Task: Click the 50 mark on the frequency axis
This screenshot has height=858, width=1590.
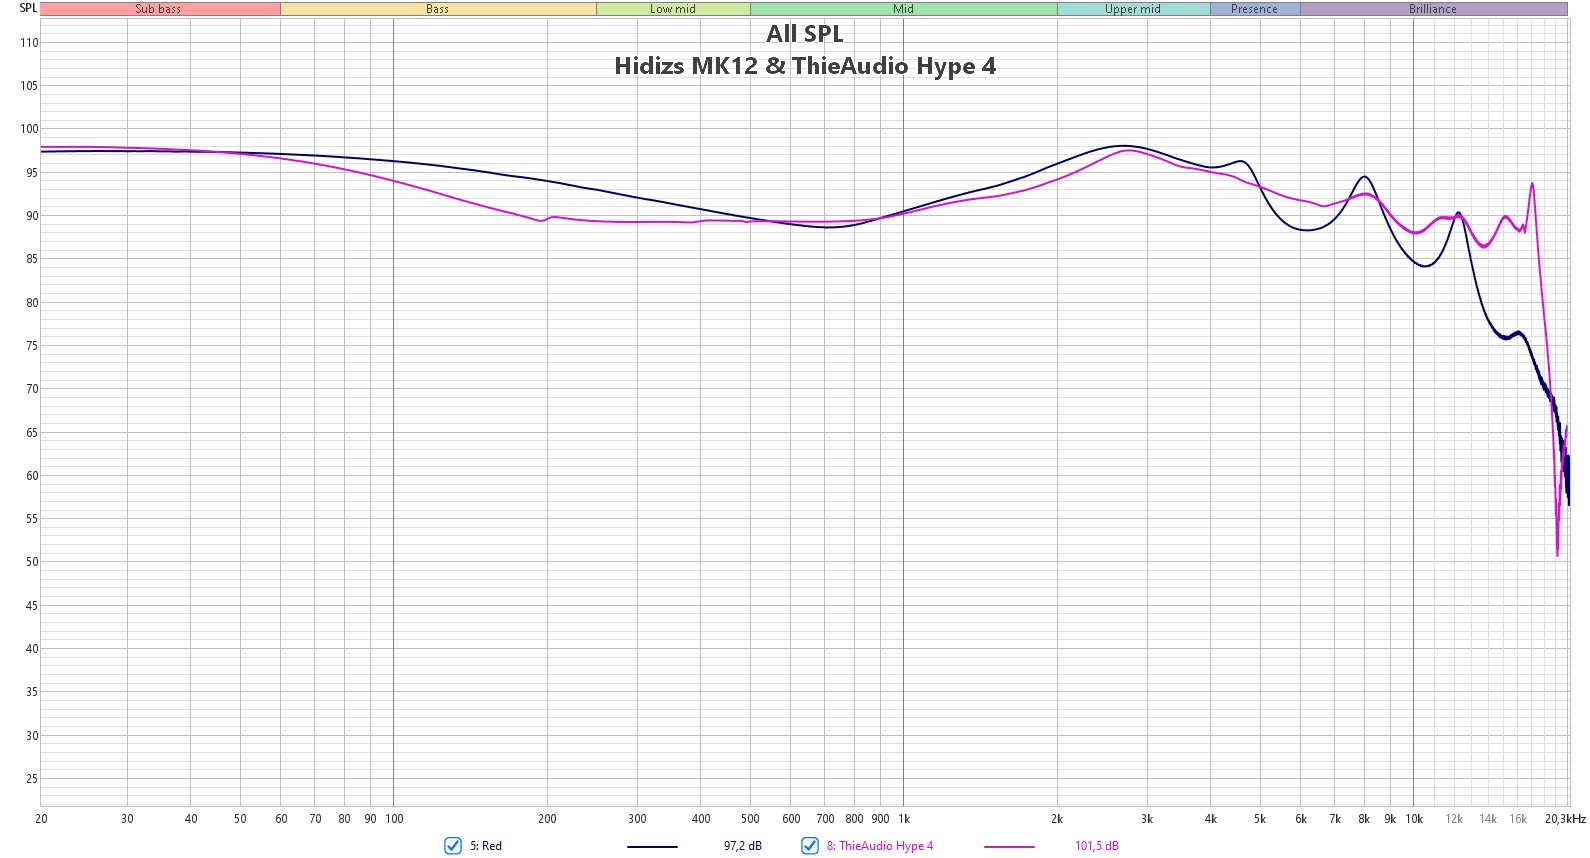Action: coord(240,819)
